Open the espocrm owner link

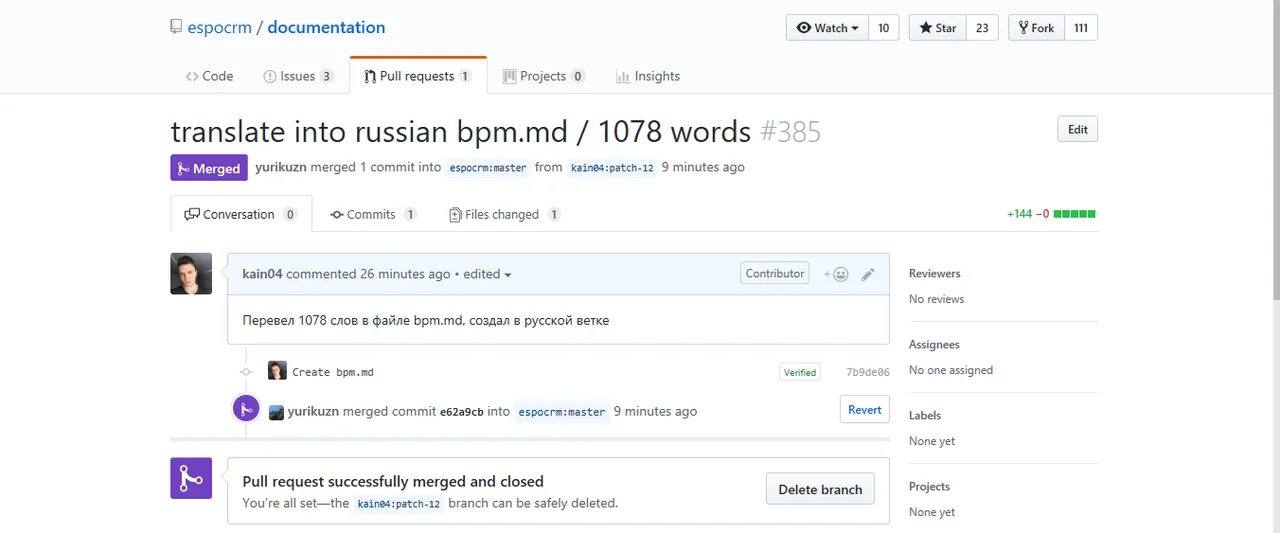click(x=219, y=28)
